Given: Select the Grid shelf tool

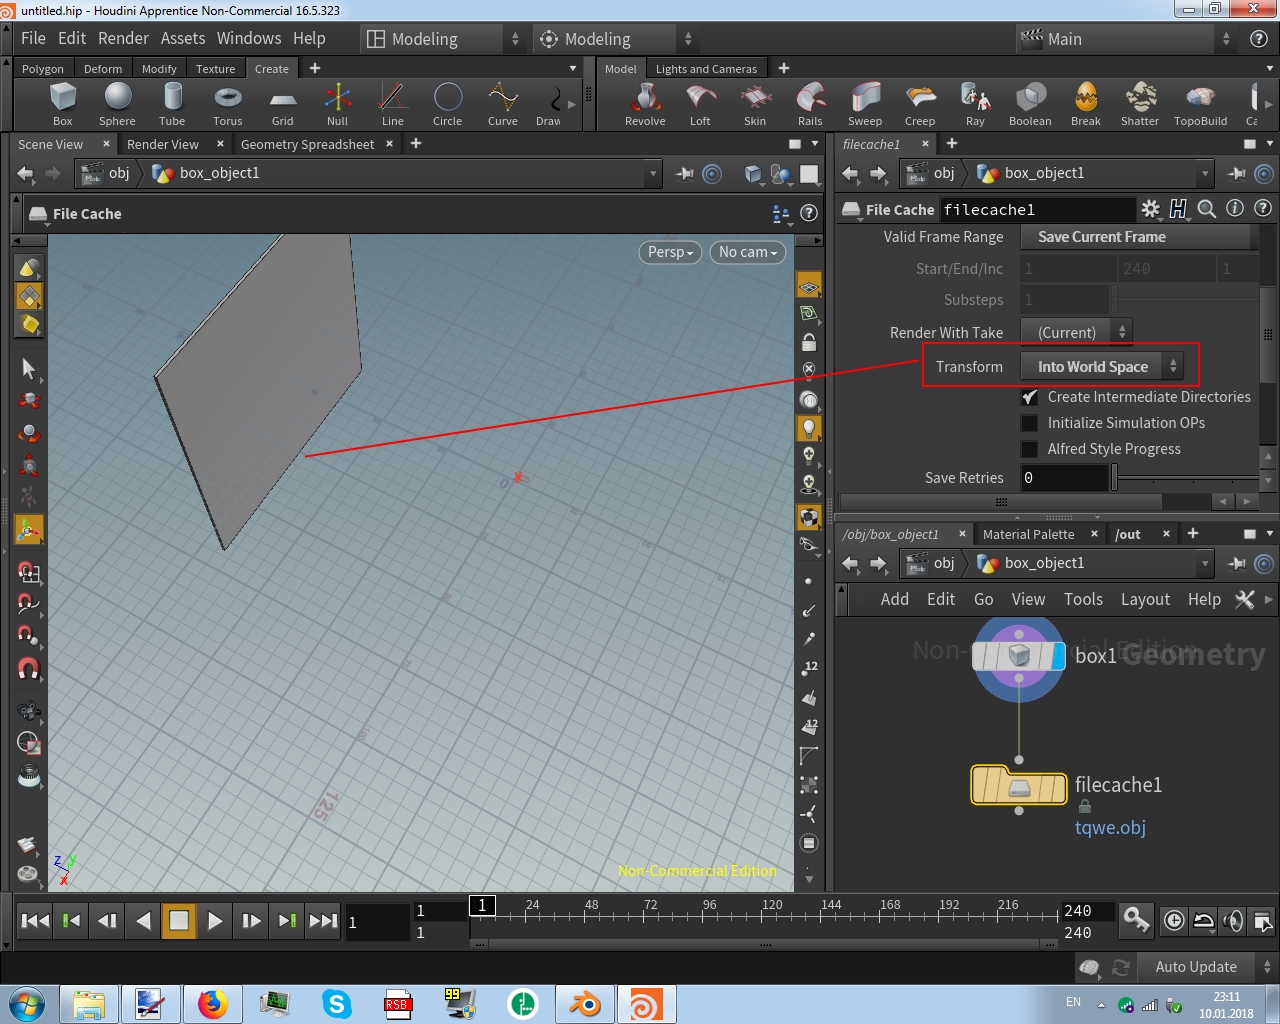Looking at the screenshot, I should (283, 105).
